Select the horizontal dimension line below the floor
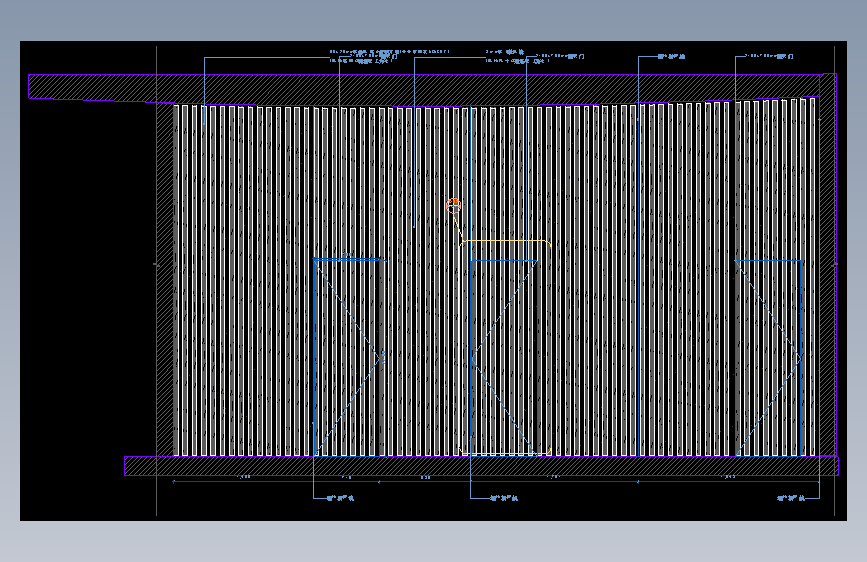Screen dimensions: 867x562 (496, 482)
